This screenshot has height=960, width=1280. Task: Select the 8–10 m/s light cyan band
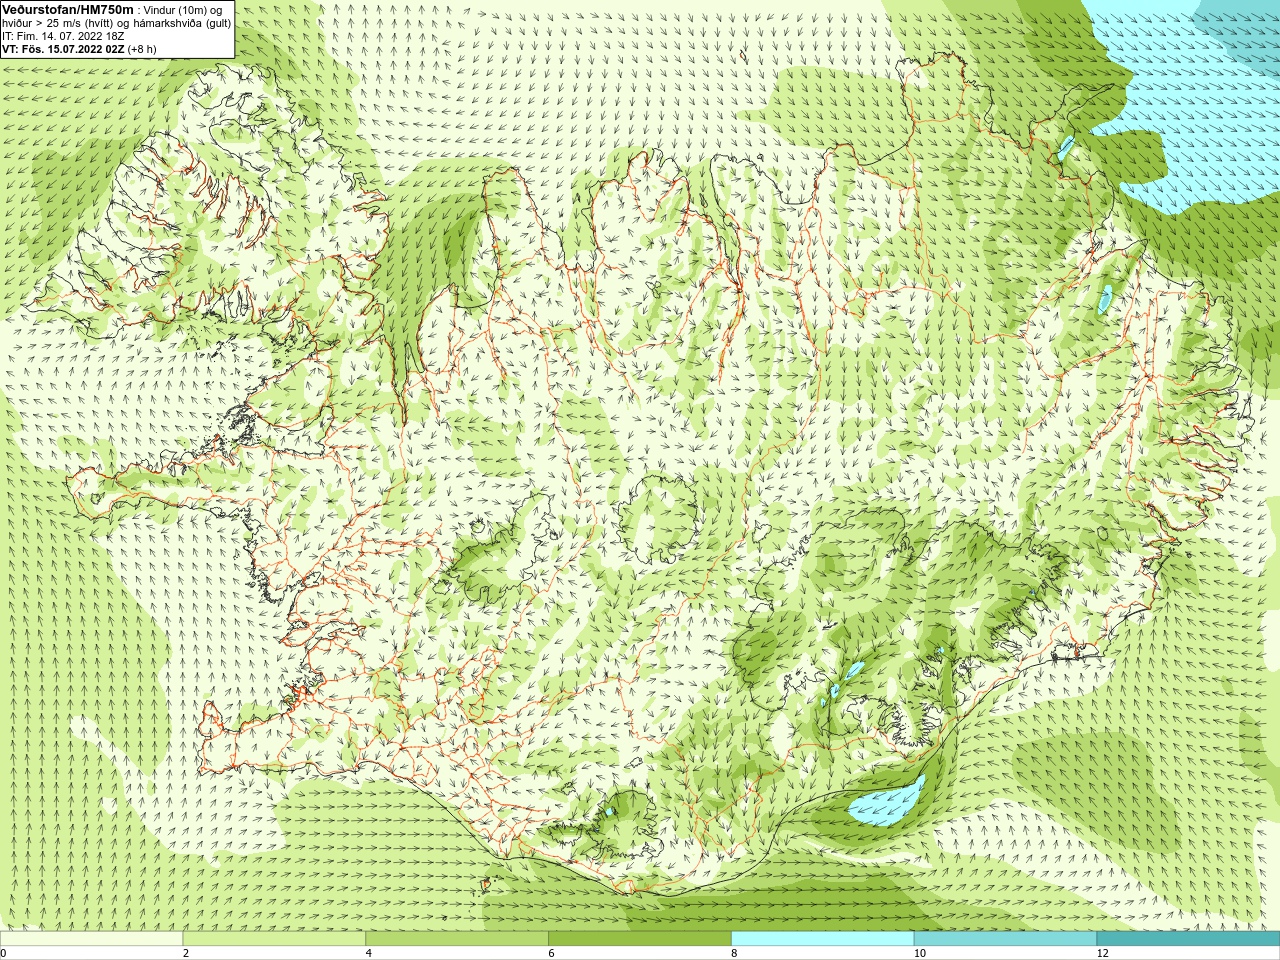pos(823,939)
